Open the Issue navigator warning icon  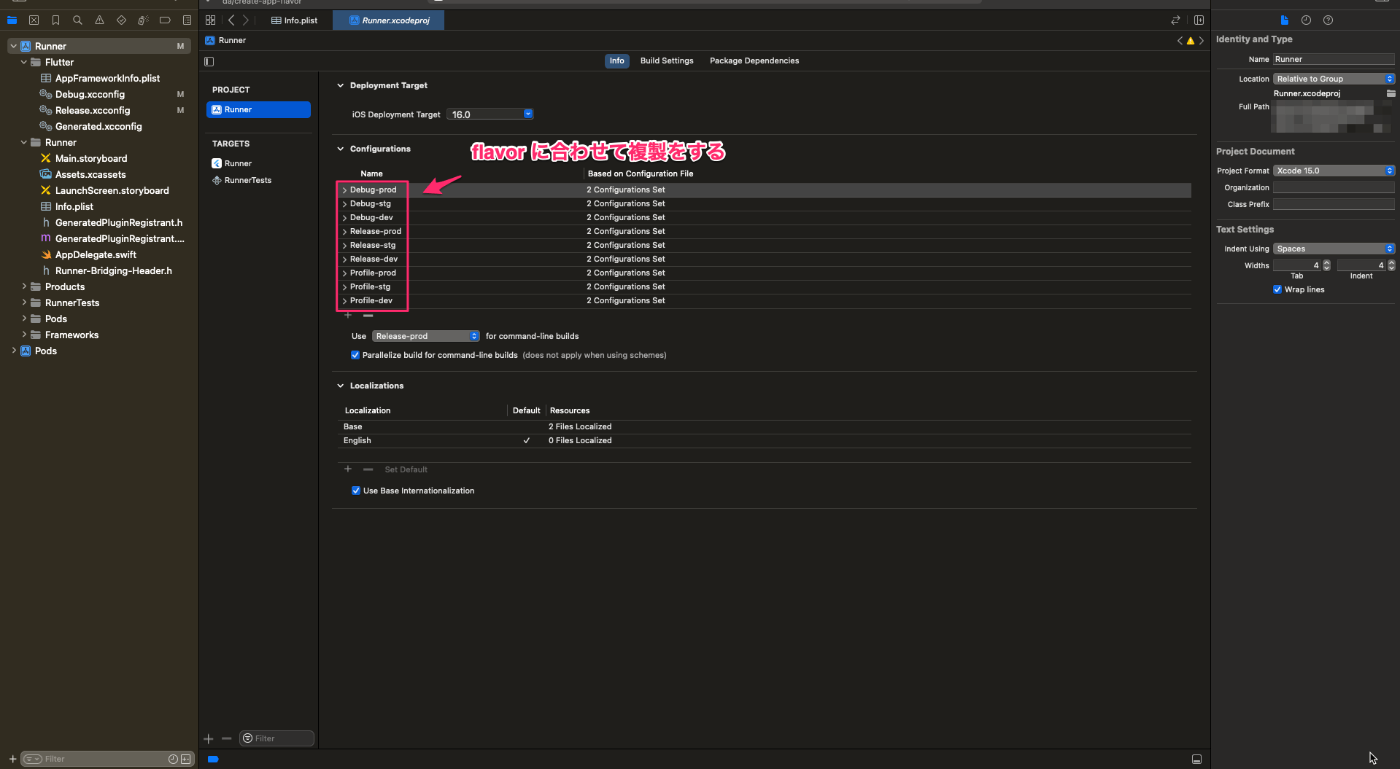point(99,20)
